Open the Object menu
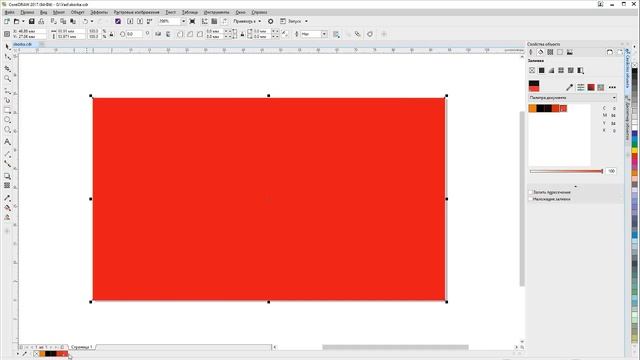 78,12
